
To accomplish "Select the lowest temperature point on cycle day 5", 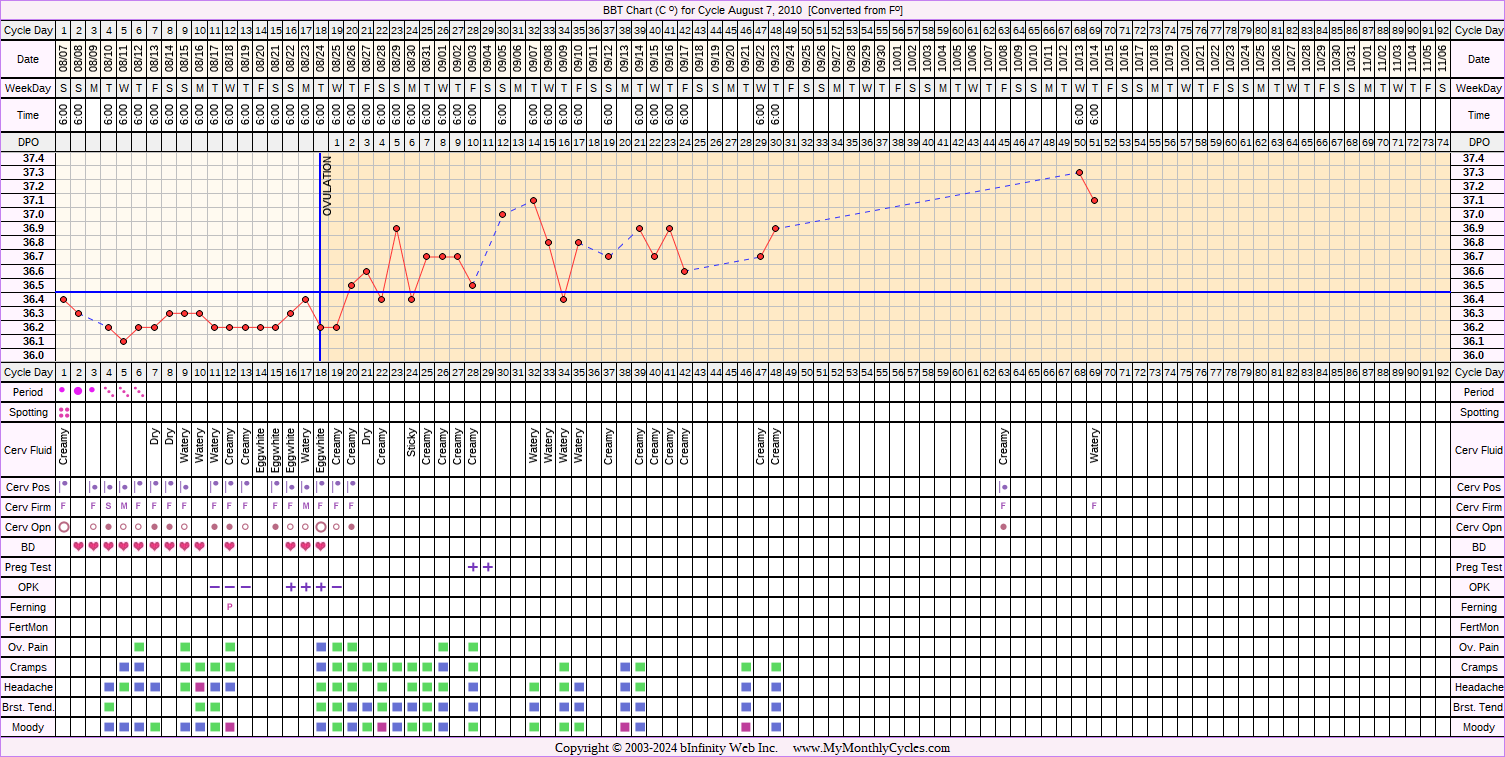I will click(x=124, y=341).
